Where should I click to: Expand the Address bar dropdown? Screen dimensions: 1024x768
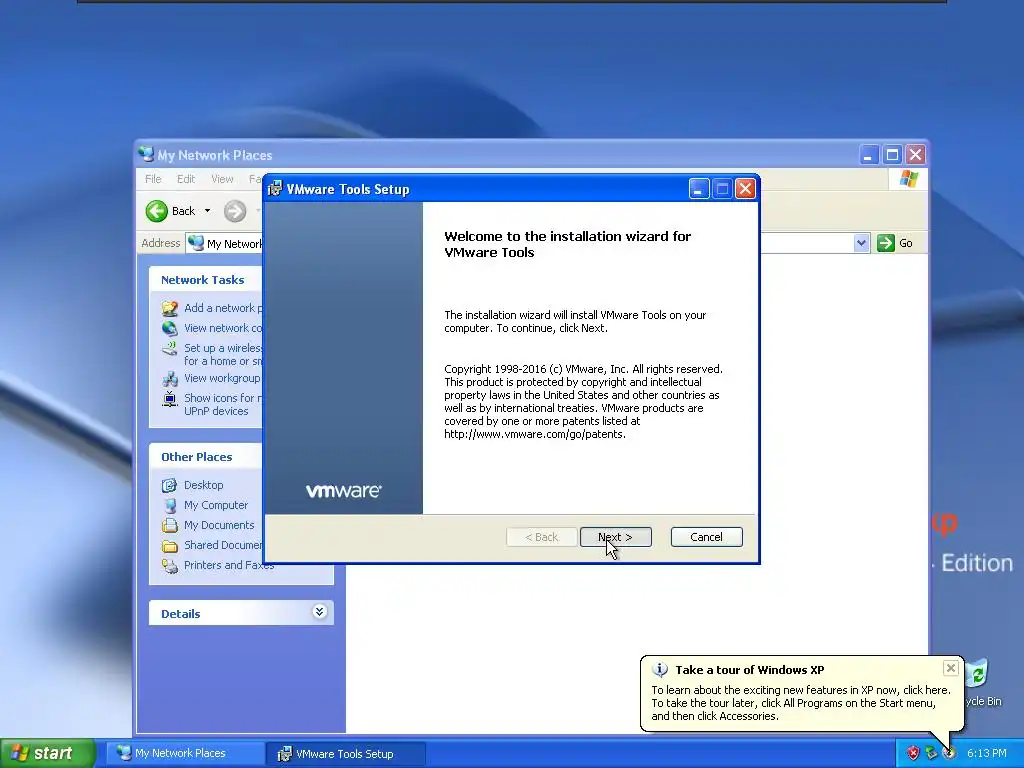click(x=861, y=243)
